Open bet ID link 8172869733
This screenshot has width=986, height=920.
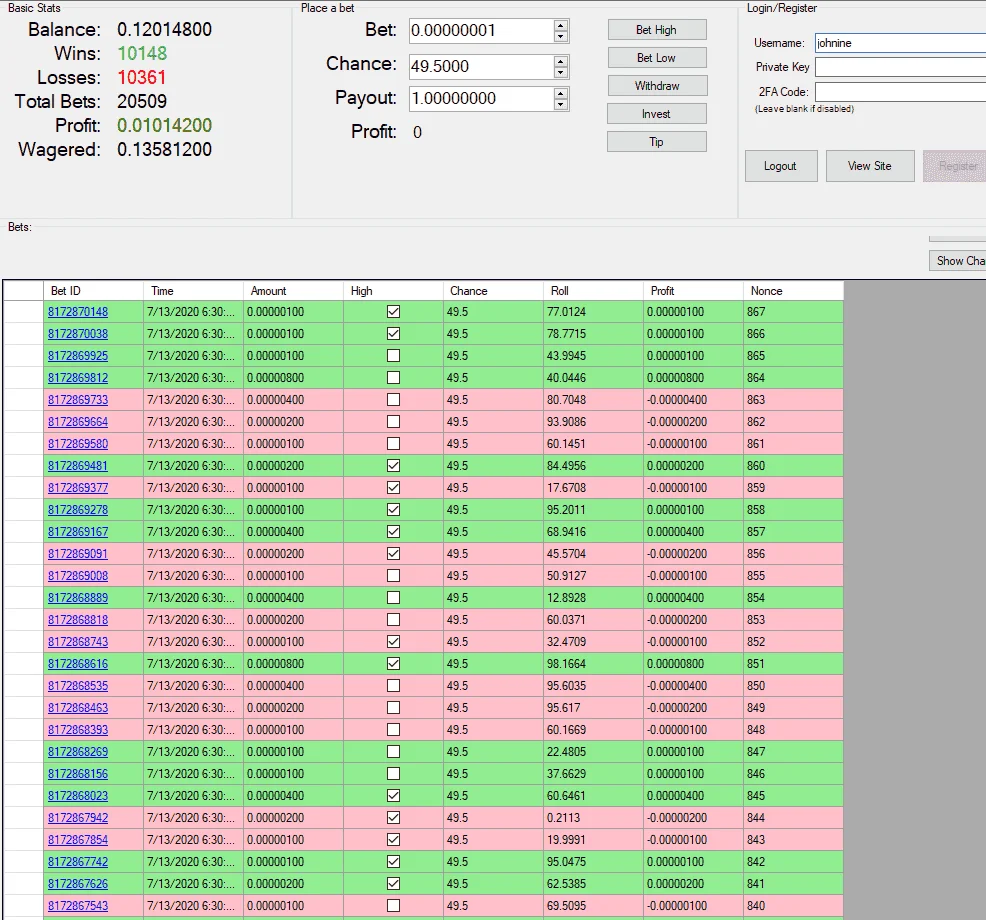click(x=78, y=400)
